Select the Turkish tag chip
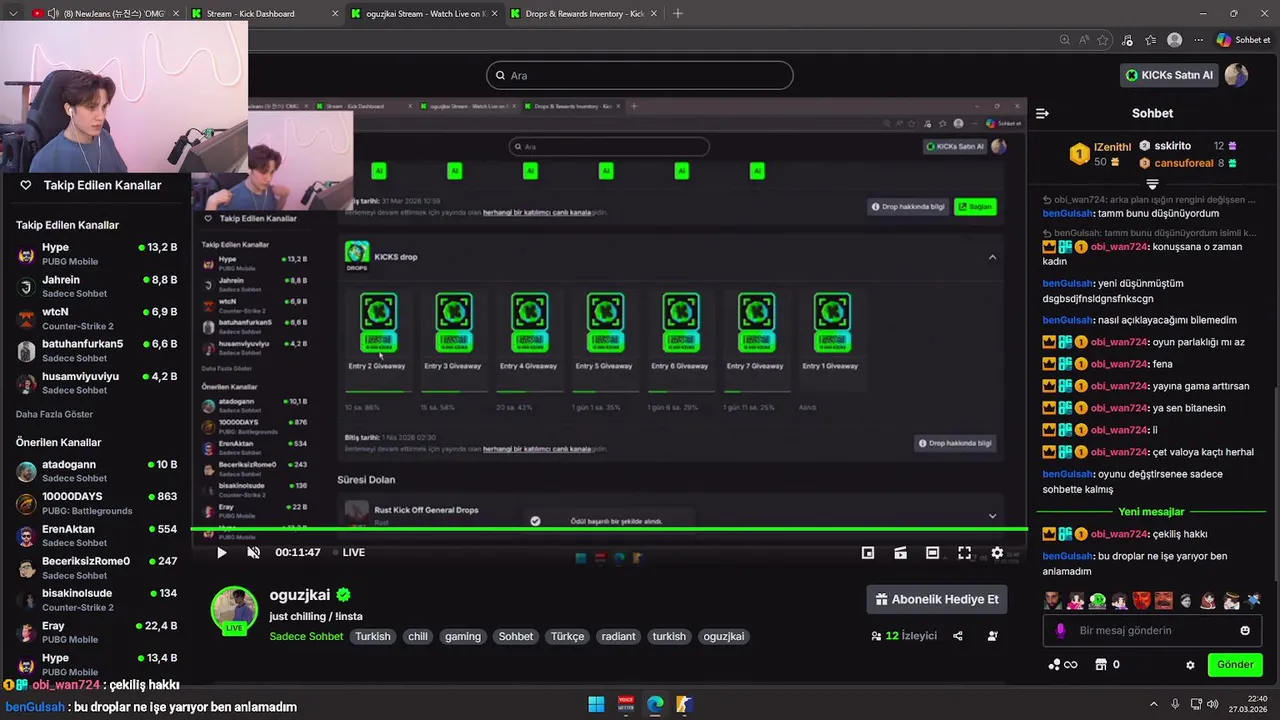 [373, 636]
